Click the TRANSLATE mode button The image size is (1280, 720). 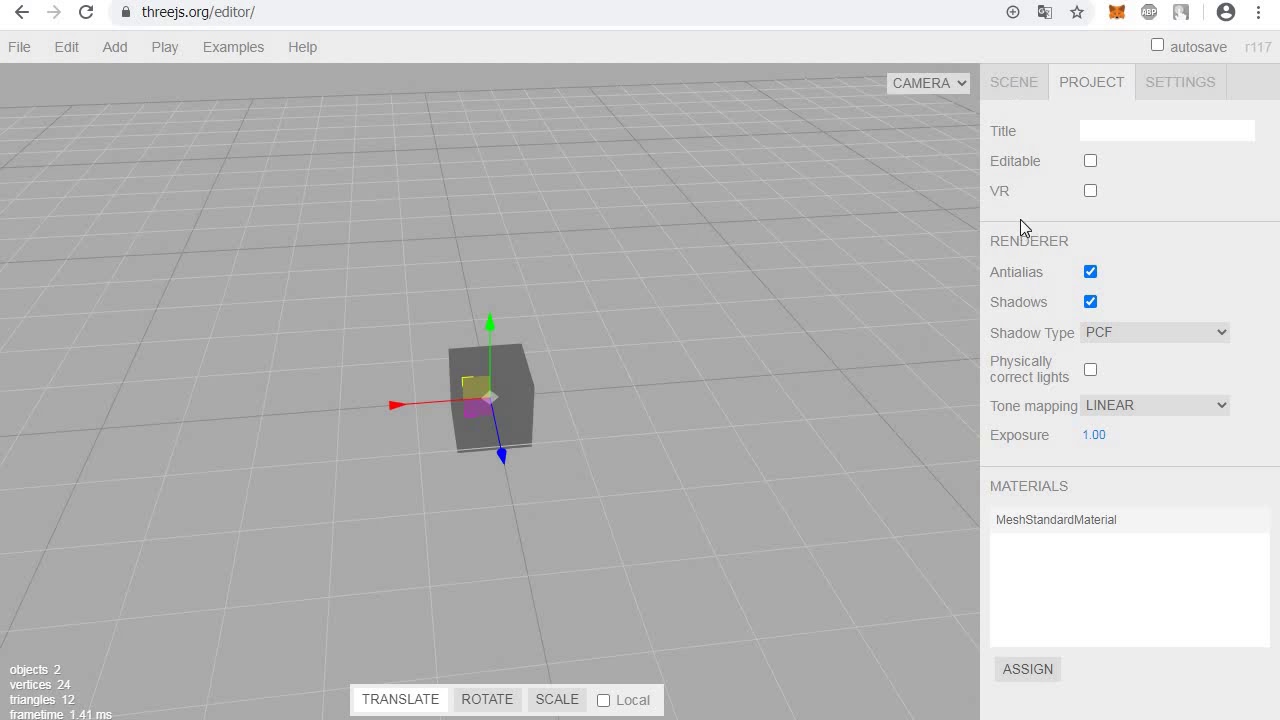pyautogui.click(x=400, y=699)
